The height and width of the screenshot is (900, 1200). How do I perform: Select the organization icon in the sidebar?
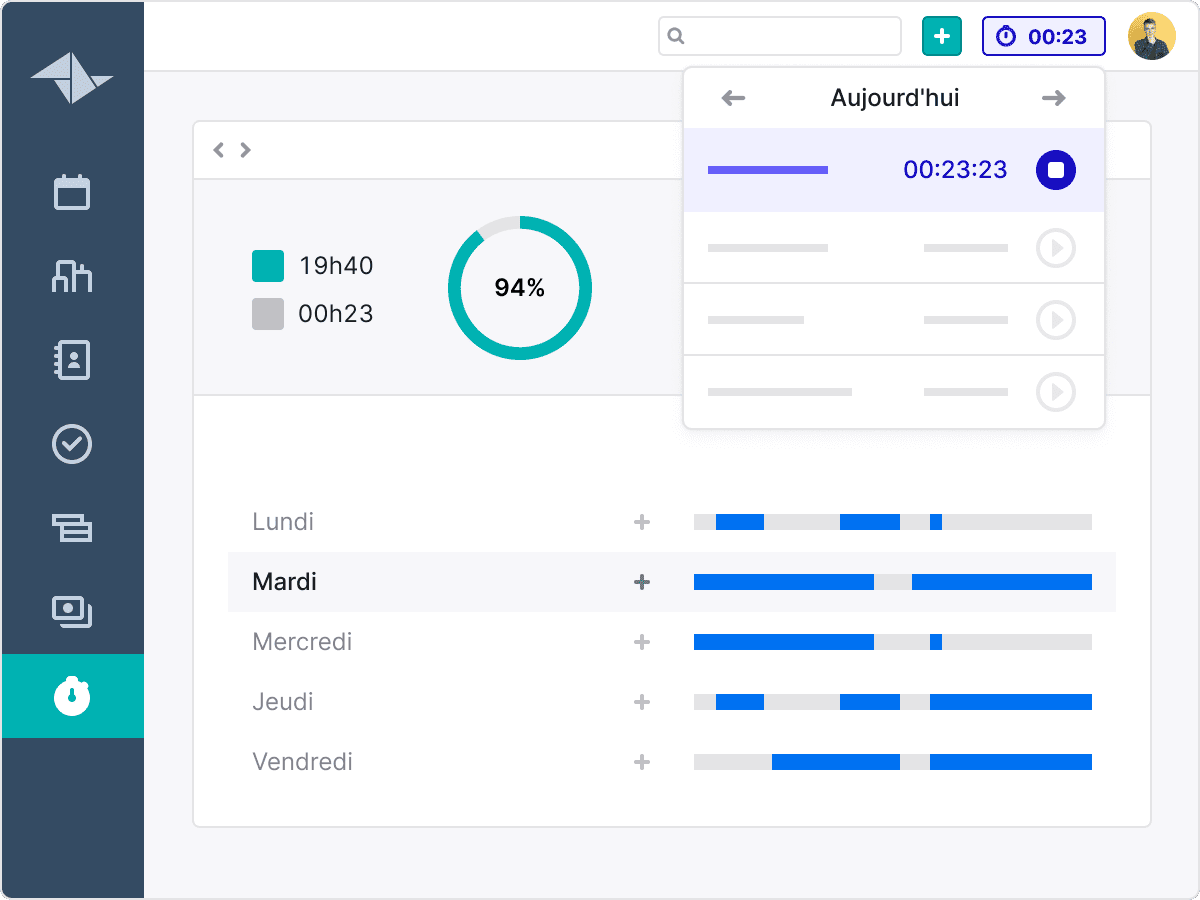pos(71,276)
